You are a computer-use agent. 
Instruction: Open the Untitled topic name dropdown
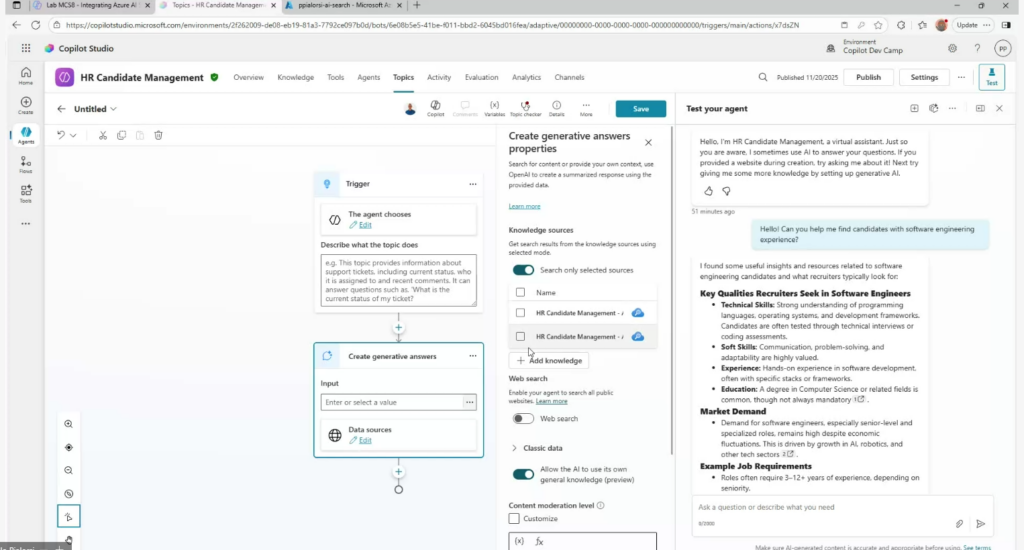(x=113, y=109)
